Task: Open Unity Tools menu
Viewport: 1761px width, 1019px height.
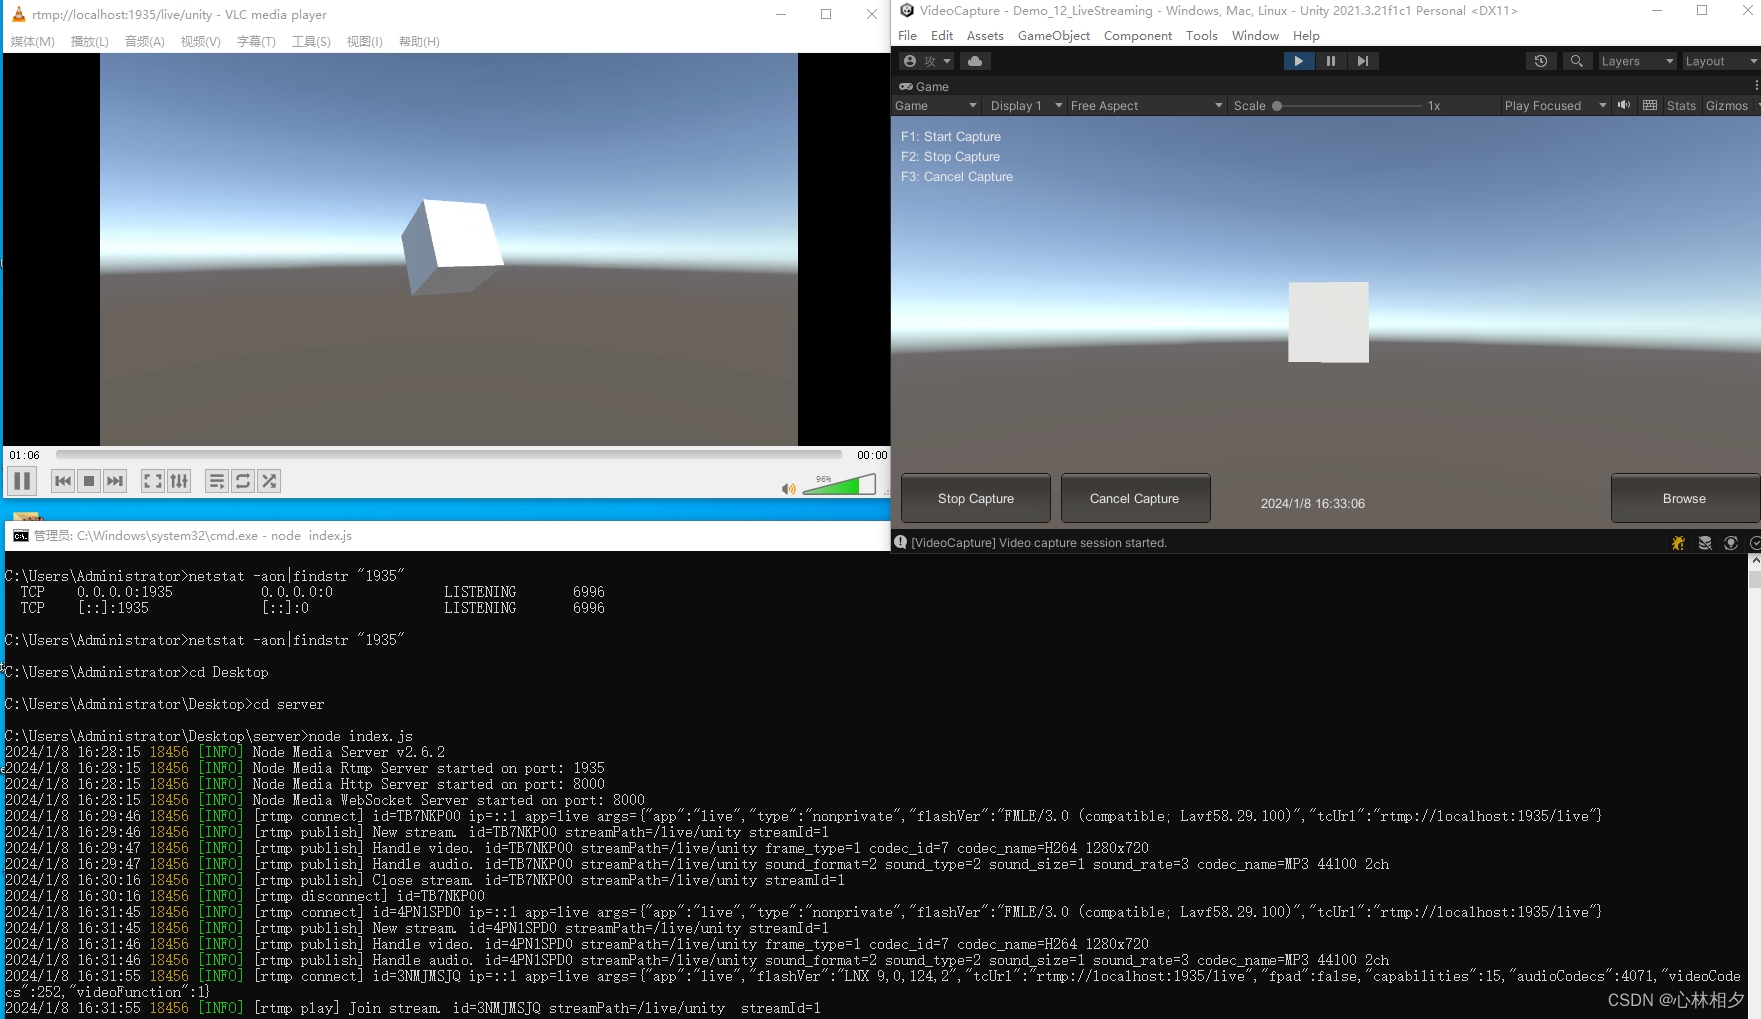Action: [1202, 36]
